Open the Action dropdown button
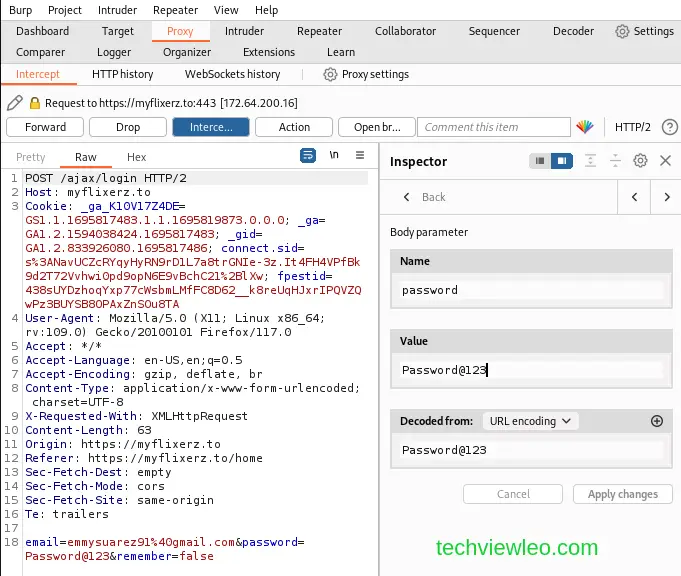Image resolution: width=681 pixels, height=576 pixels. click(294, 127)
